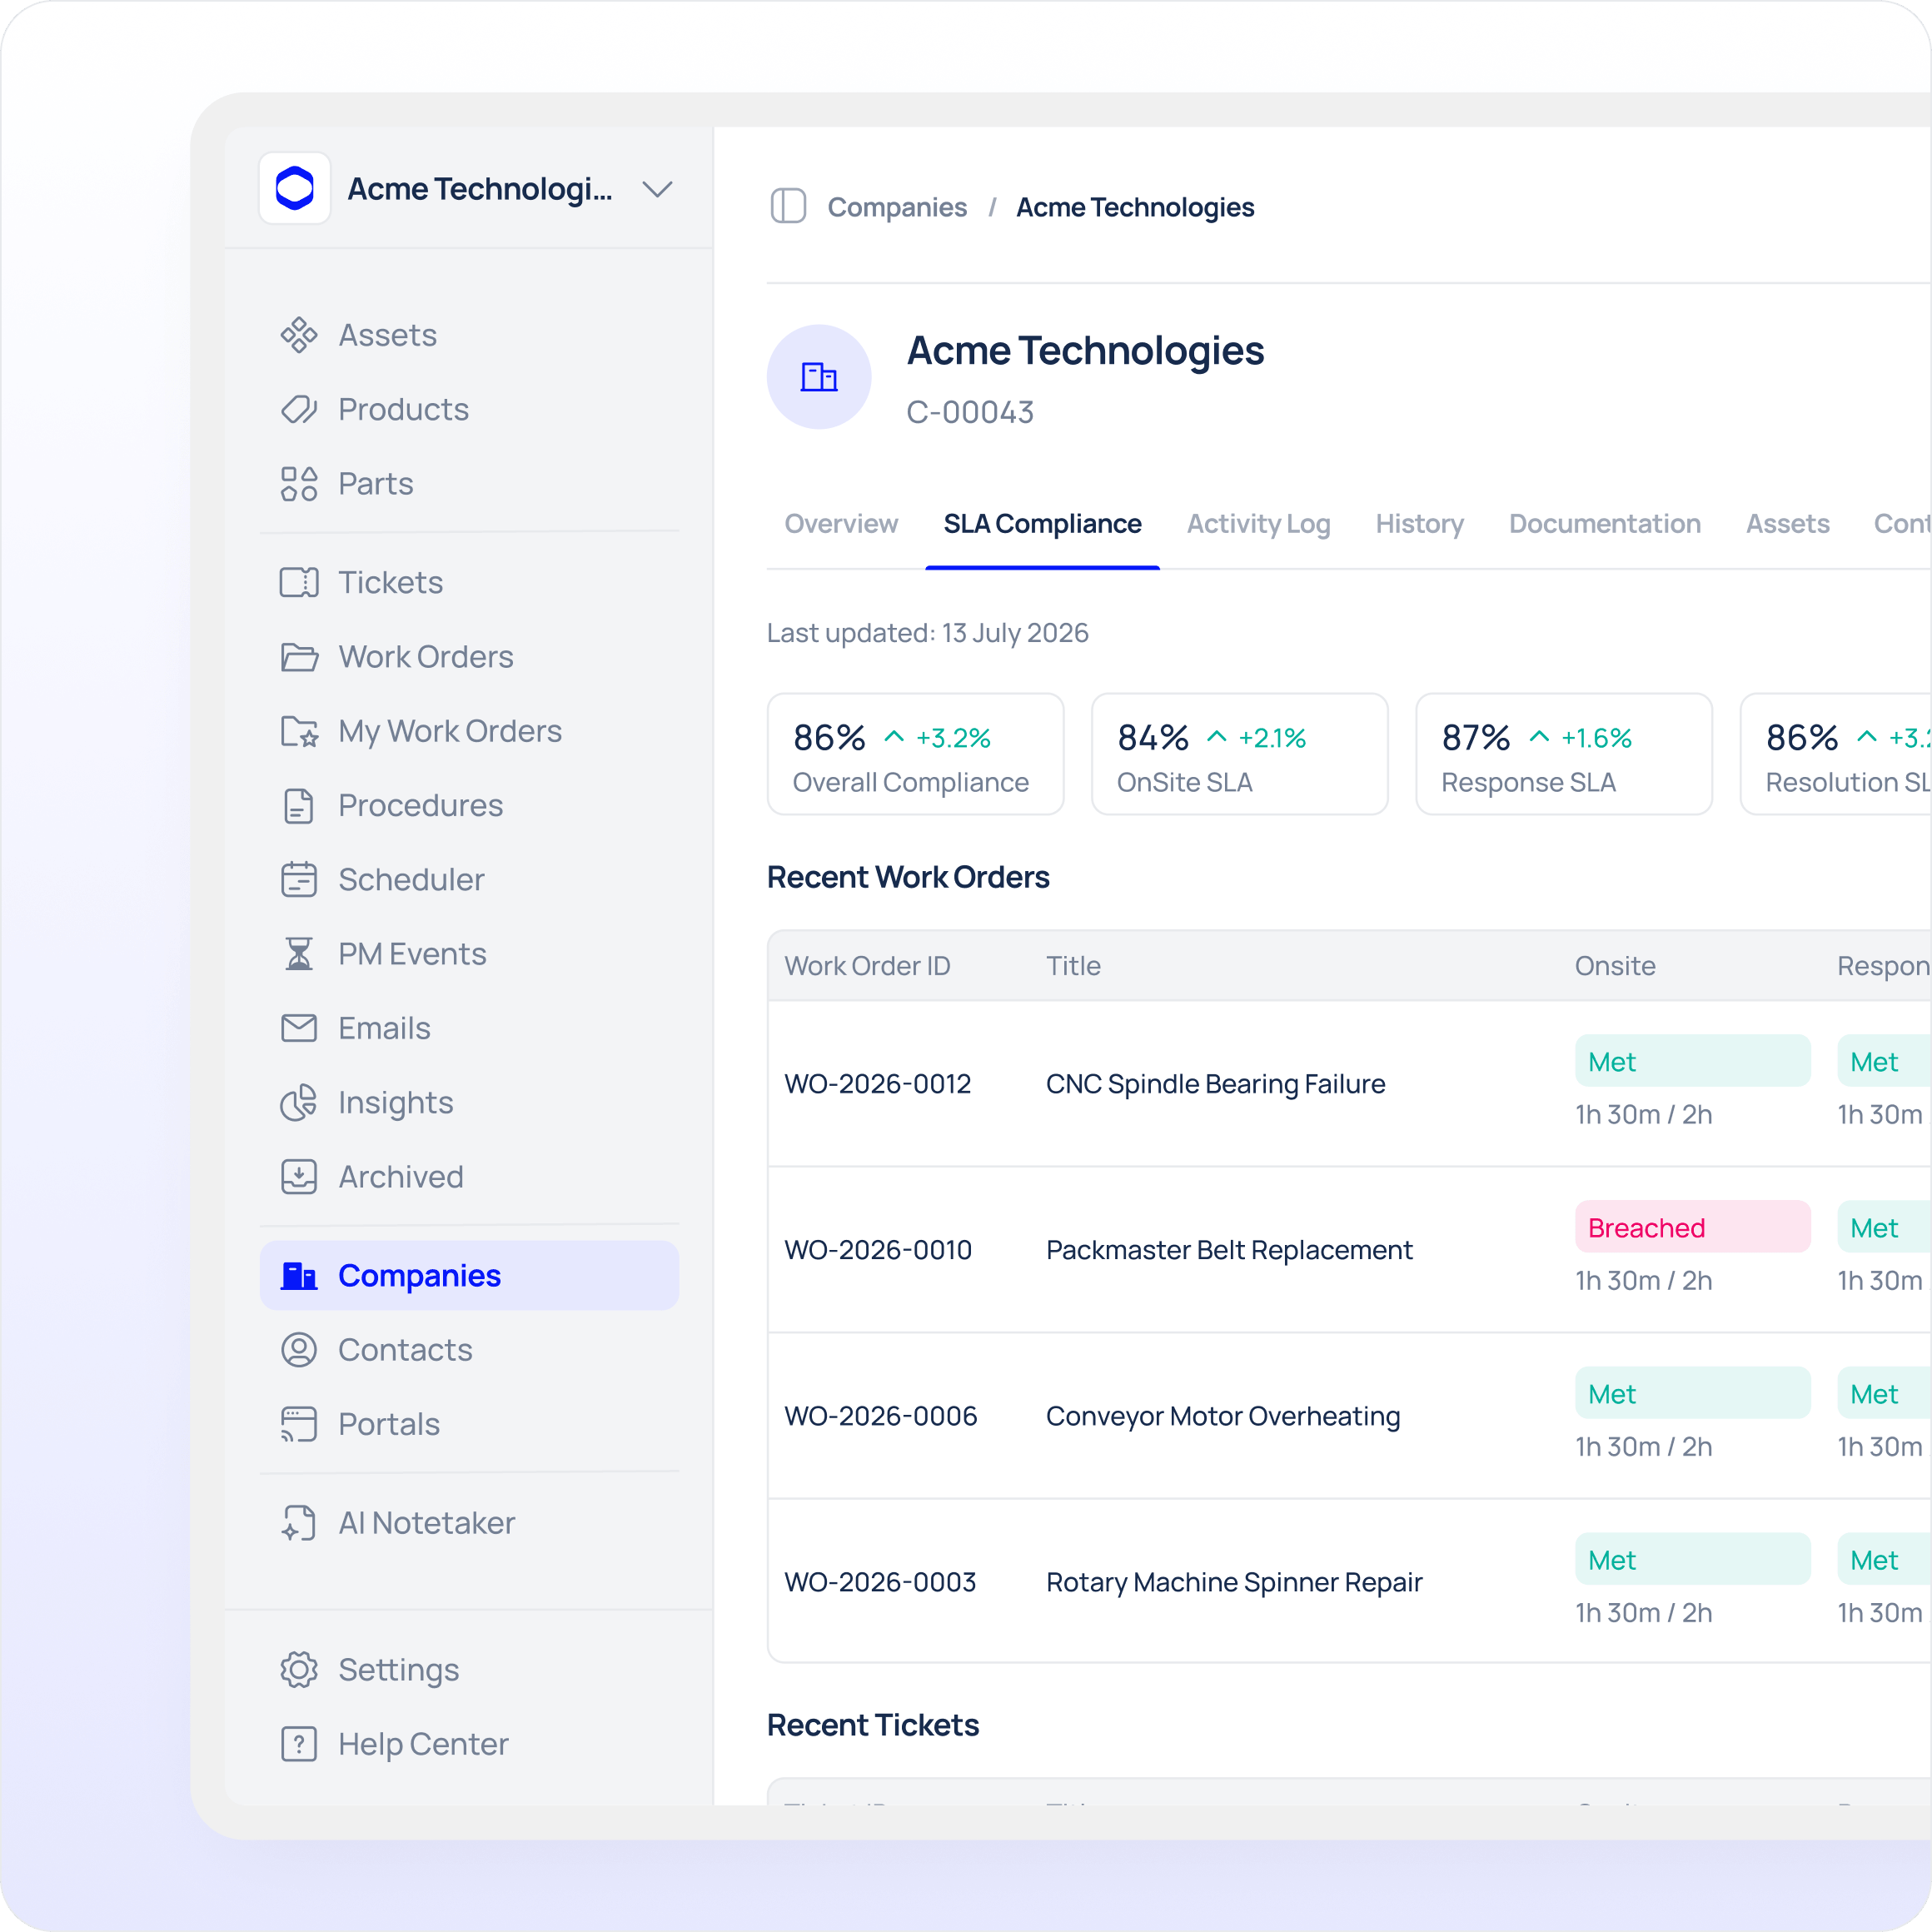
Task: Click Met onsite badge for WO-2026-0012
Action: click(1692, 1061)
